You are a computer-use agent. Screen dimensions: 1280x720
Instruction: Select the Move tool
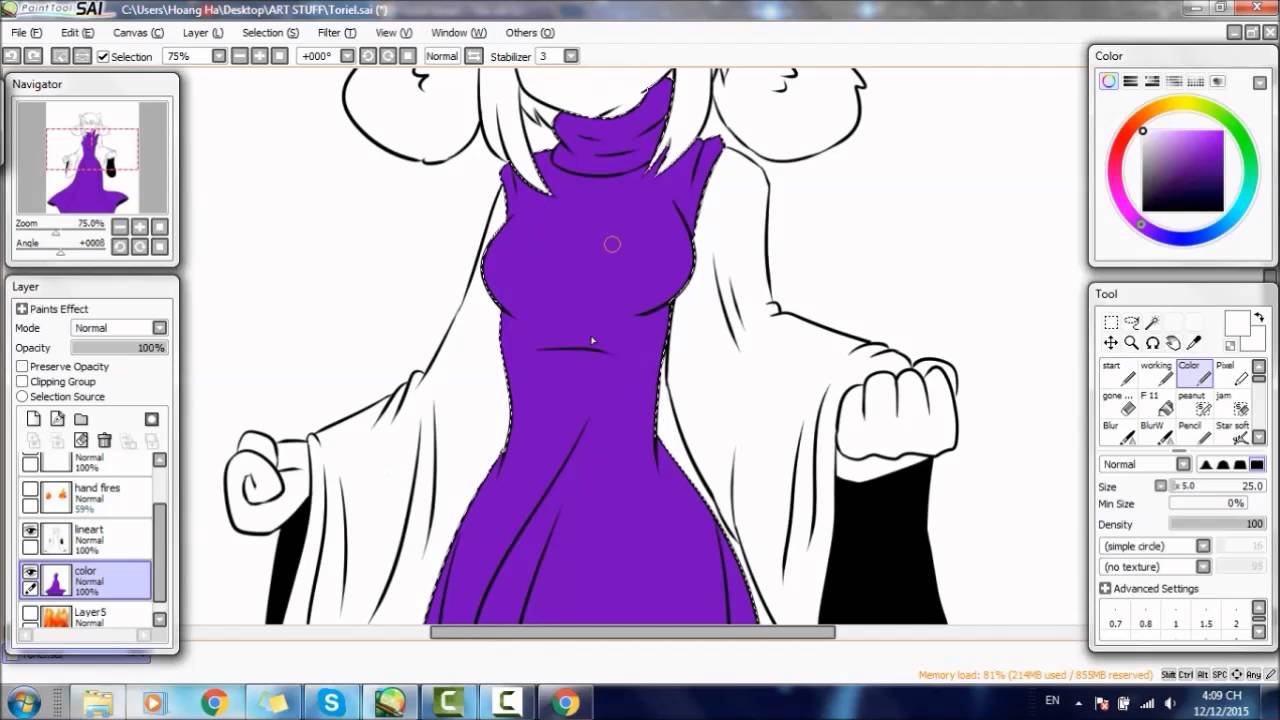tap(1111, 343)
